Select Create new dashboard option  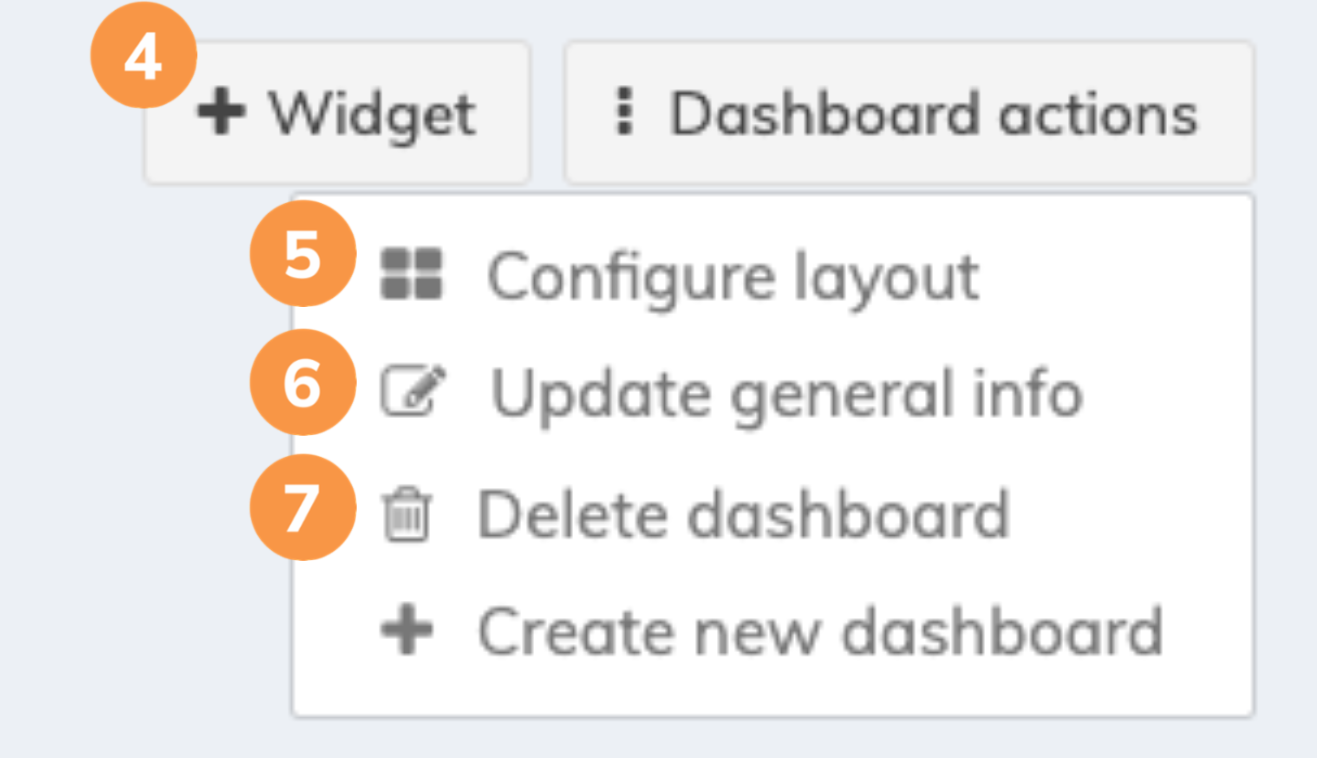[x=820, y=632]
